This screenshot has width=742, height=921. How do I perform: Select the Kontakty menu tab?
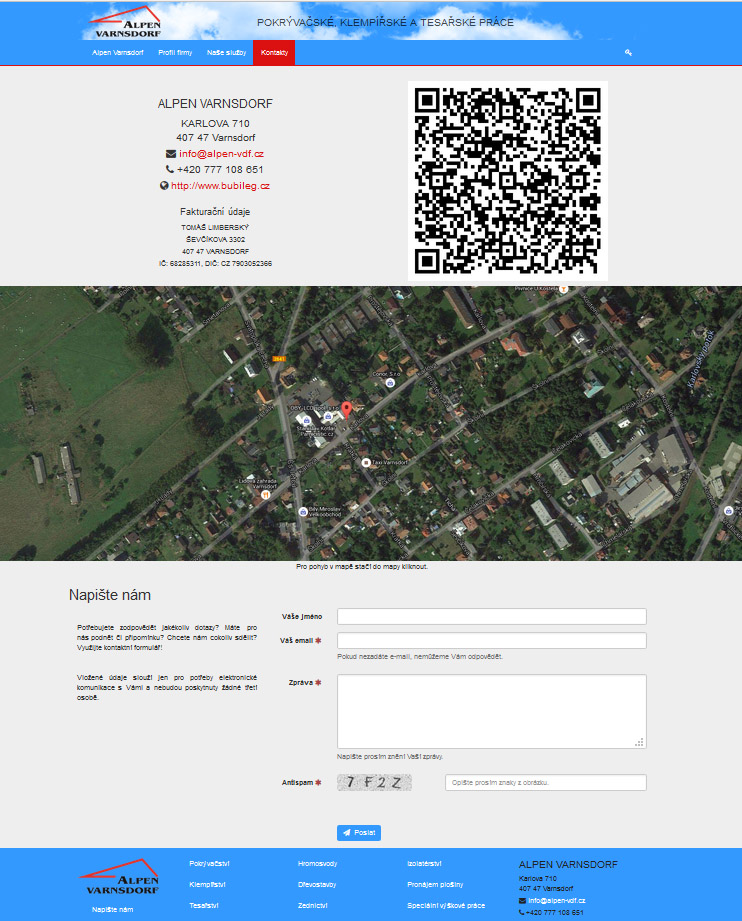point(274,53)
